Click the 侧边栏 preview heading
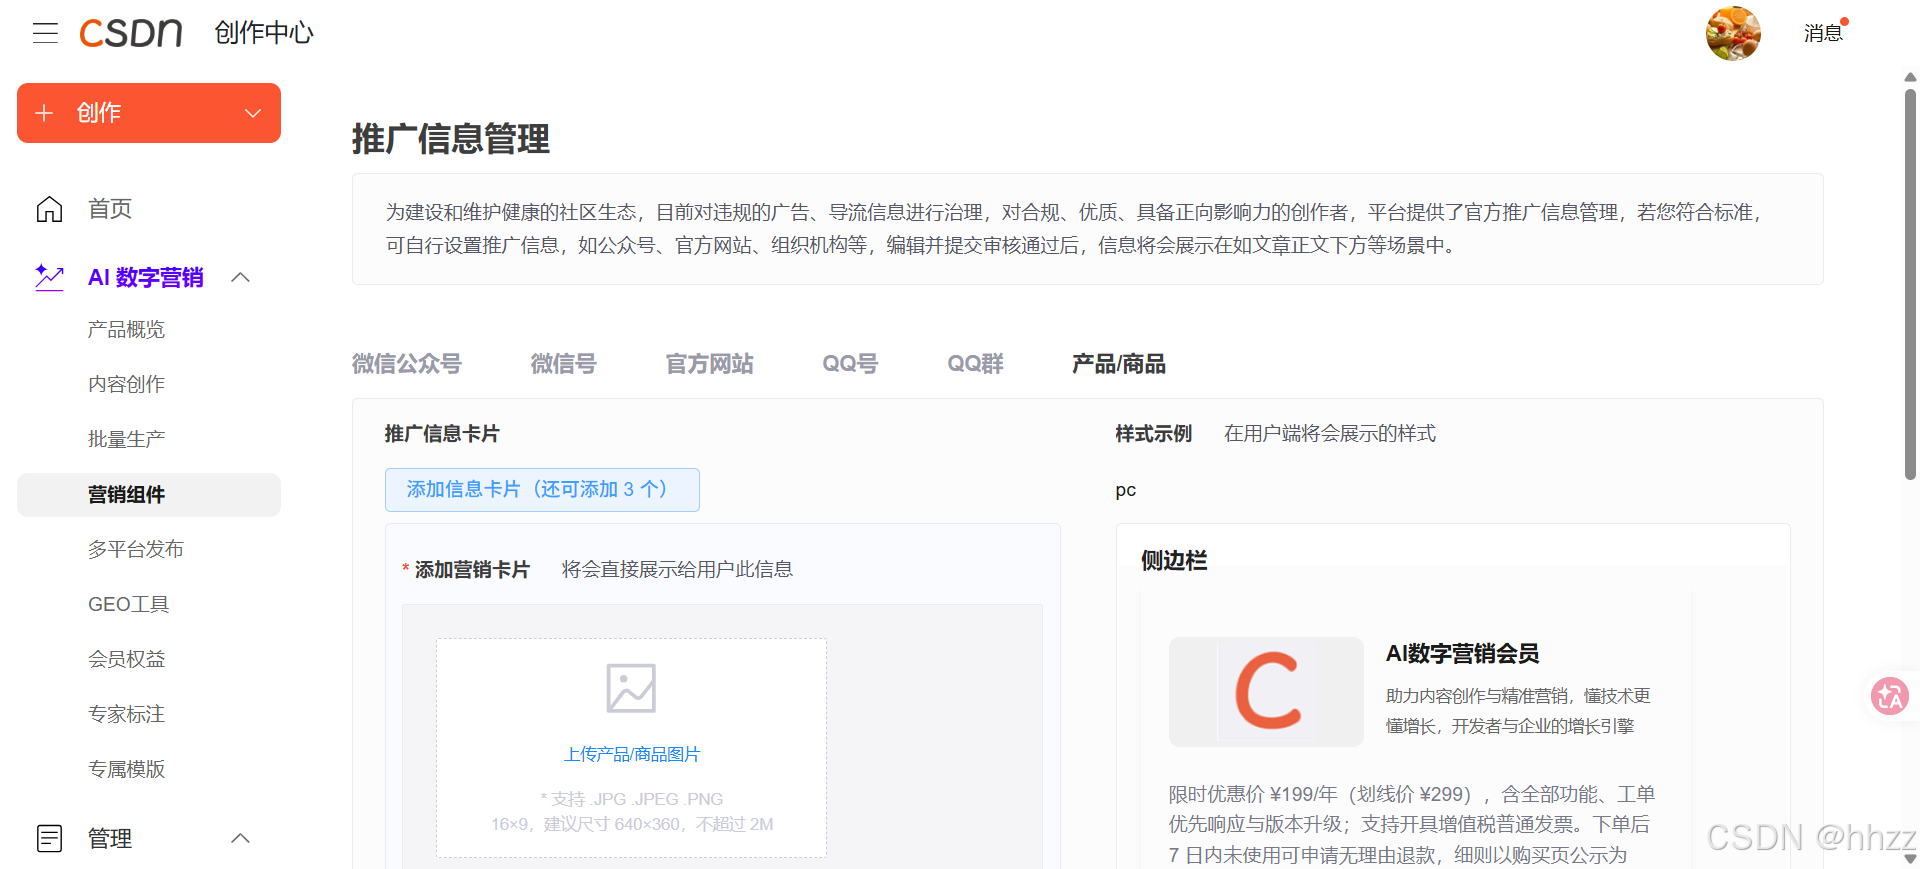Viewport: 1920px width, 869px height. (x=1174, y=561)
